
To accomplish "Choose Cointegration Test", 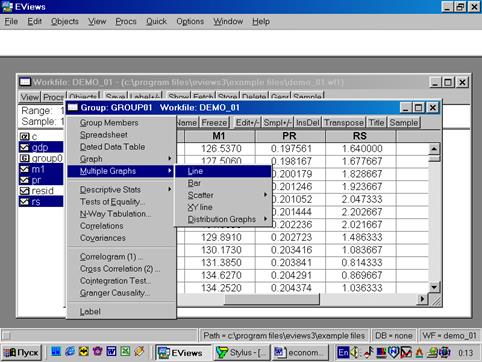I will point(121,281).
